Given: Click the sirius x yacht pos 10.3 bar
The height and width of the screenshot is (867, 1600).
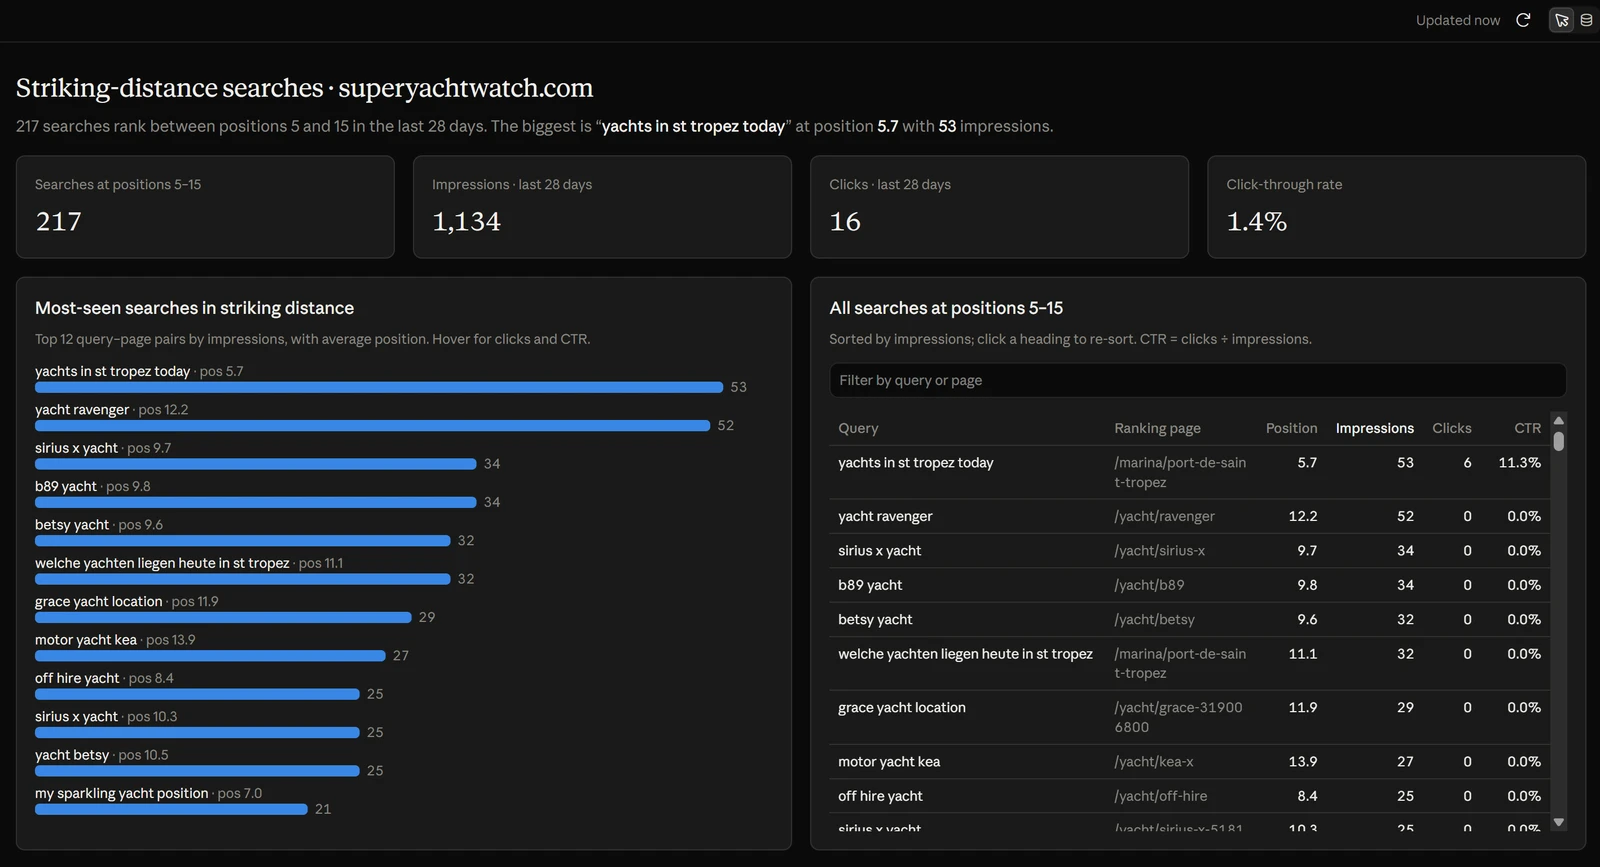Looking at the screenshot, I should coord(197,733).
